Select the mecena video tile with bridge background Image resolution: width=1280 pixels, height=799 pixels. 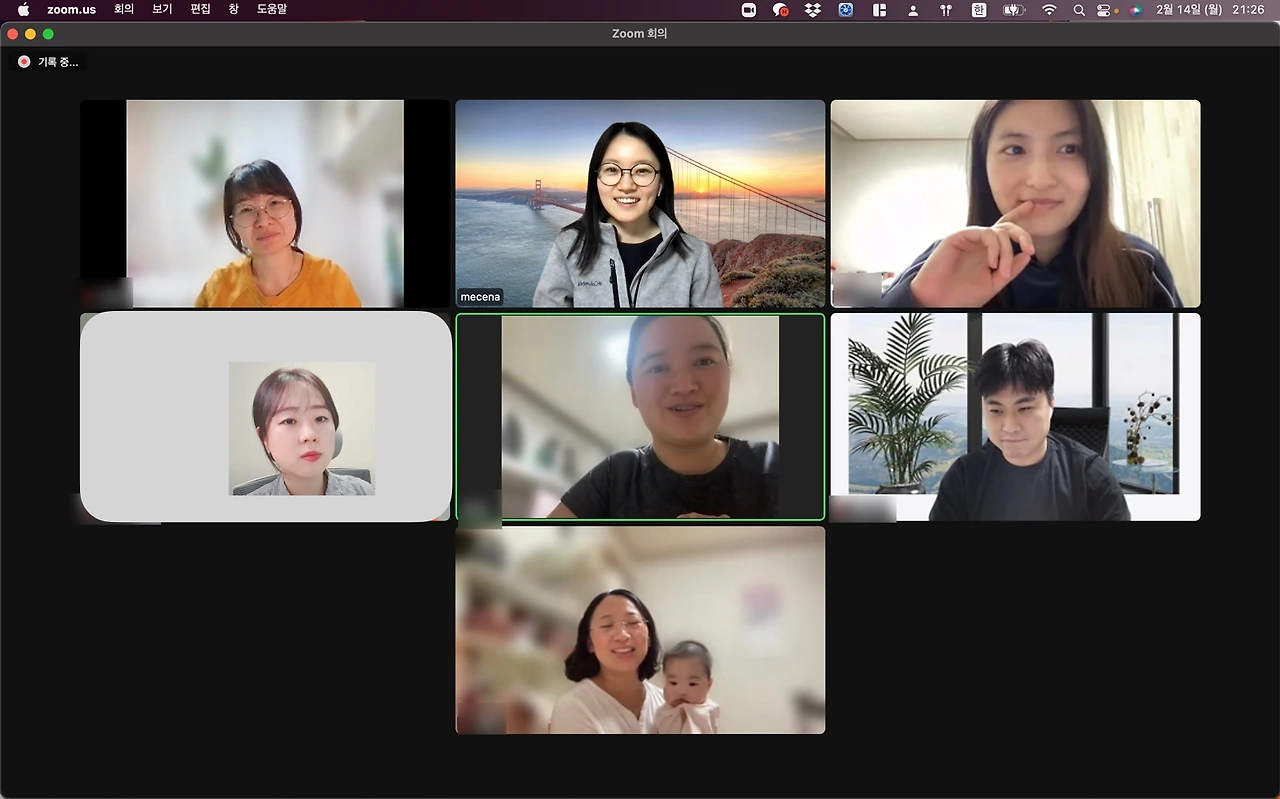[640, 203]
